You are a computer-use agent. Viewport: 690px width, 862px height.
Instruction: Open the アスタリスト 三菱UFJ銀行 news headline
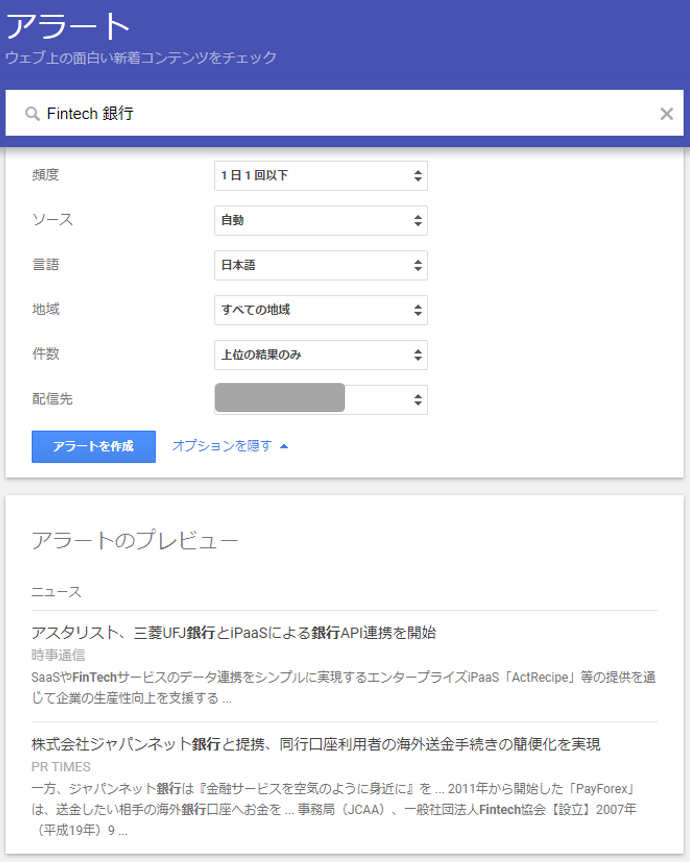pyautogui.click(x=234, y=633)
